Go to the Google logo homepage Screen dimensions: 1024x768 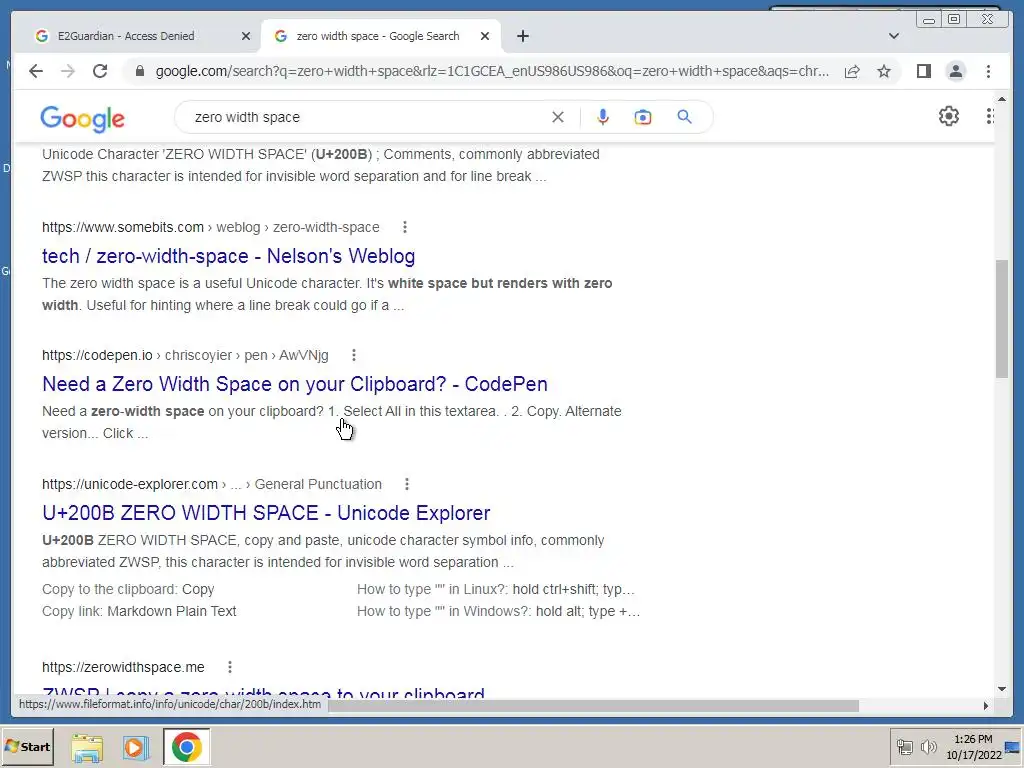pos(82,118)
